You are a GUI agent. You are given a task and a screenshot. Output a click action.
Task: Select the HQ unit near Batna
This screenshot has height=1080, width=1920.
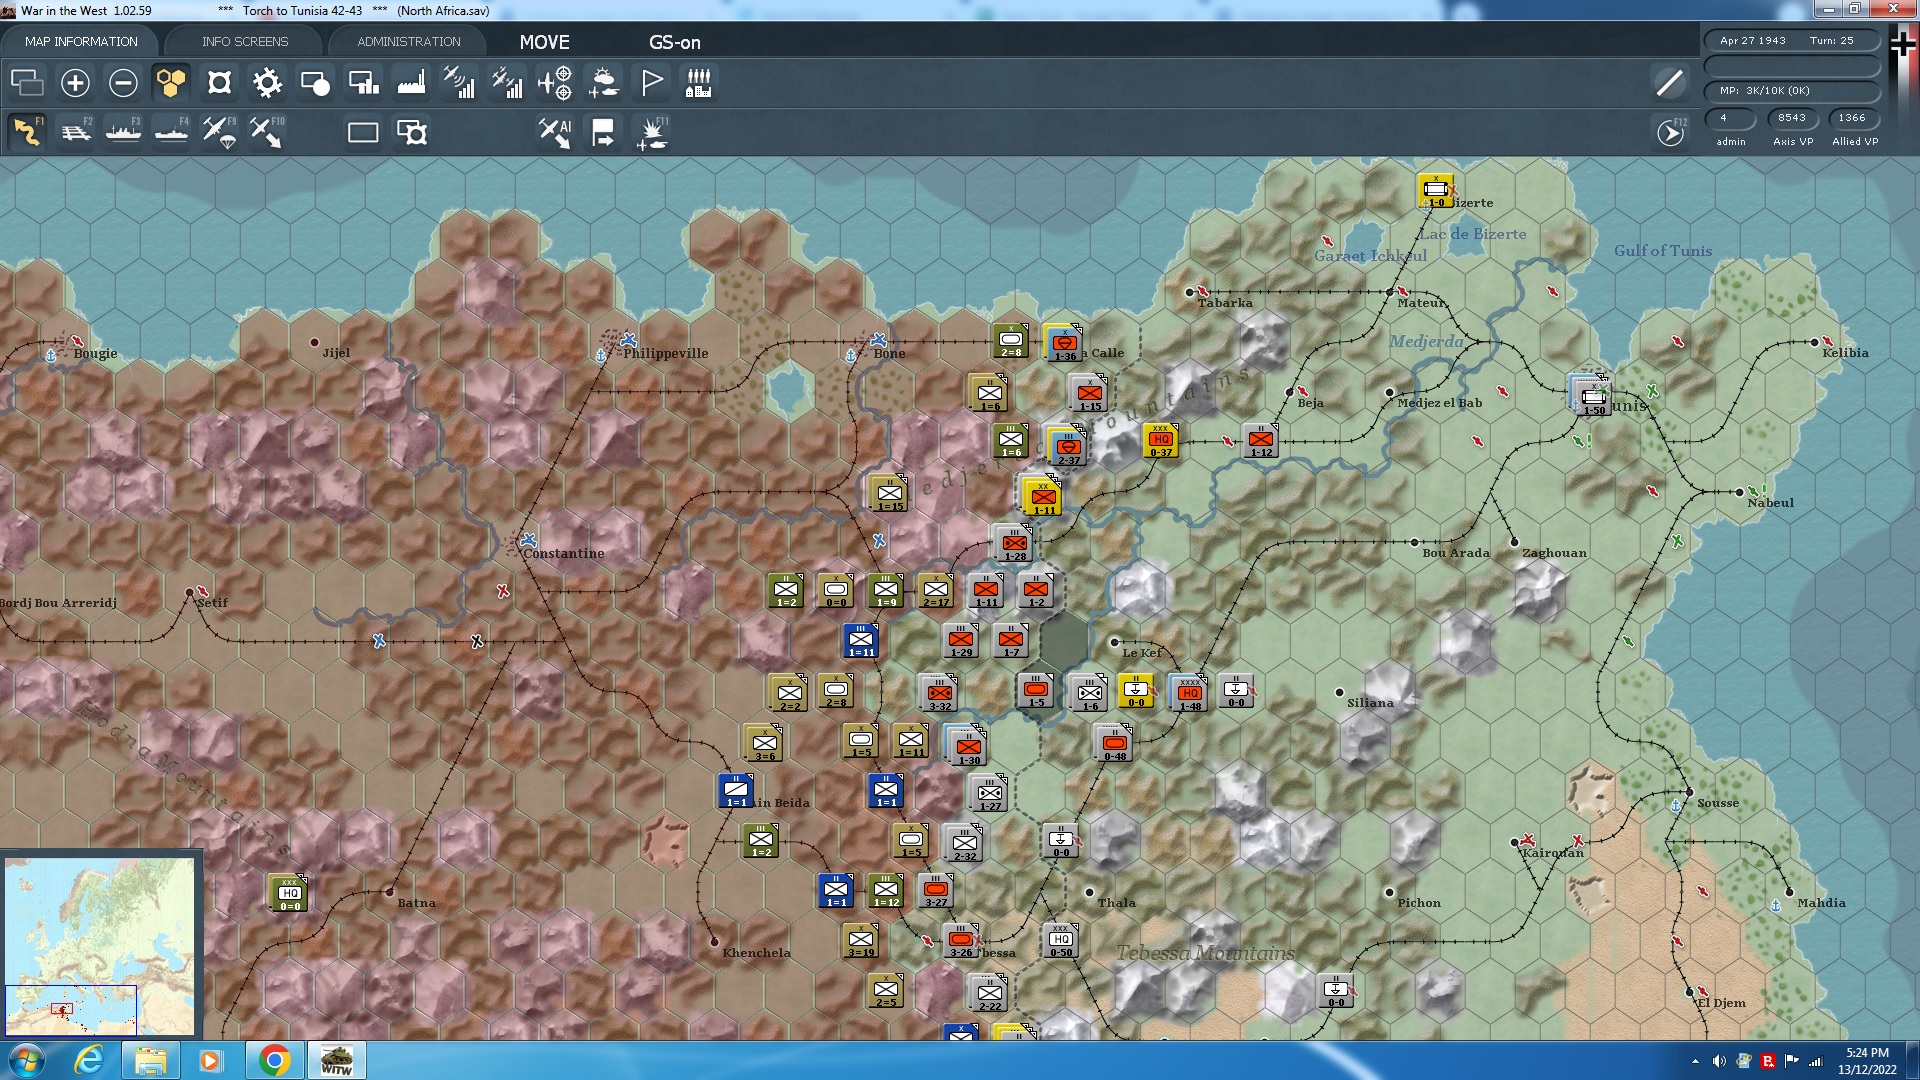coord(289,892)
